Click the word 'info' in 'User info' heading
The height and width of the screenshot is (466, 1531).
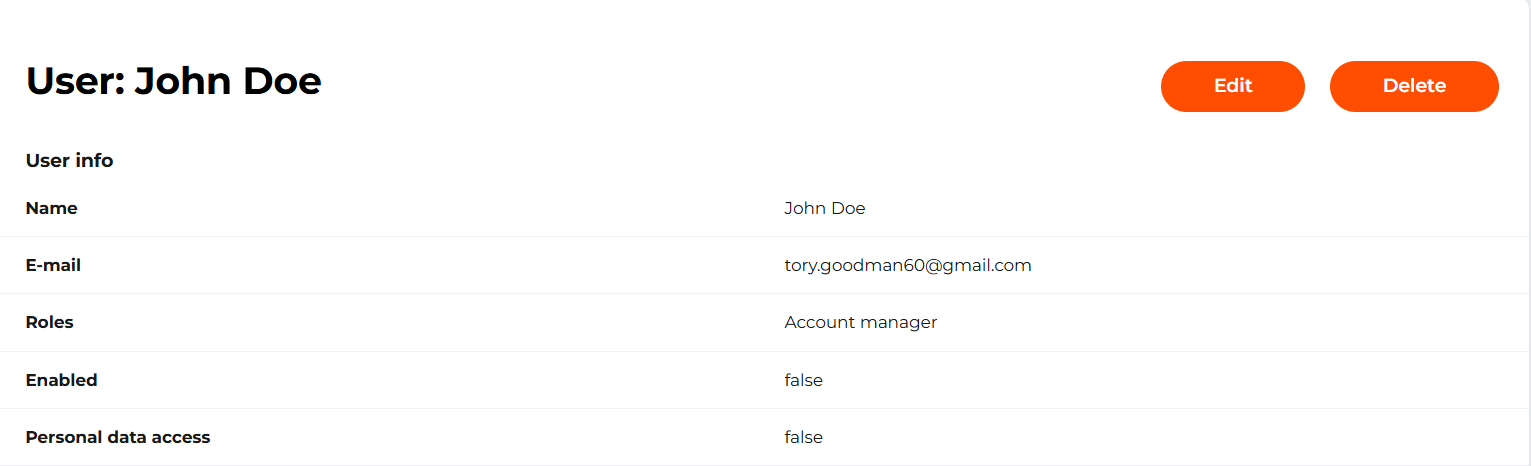[x=94, y=160]
